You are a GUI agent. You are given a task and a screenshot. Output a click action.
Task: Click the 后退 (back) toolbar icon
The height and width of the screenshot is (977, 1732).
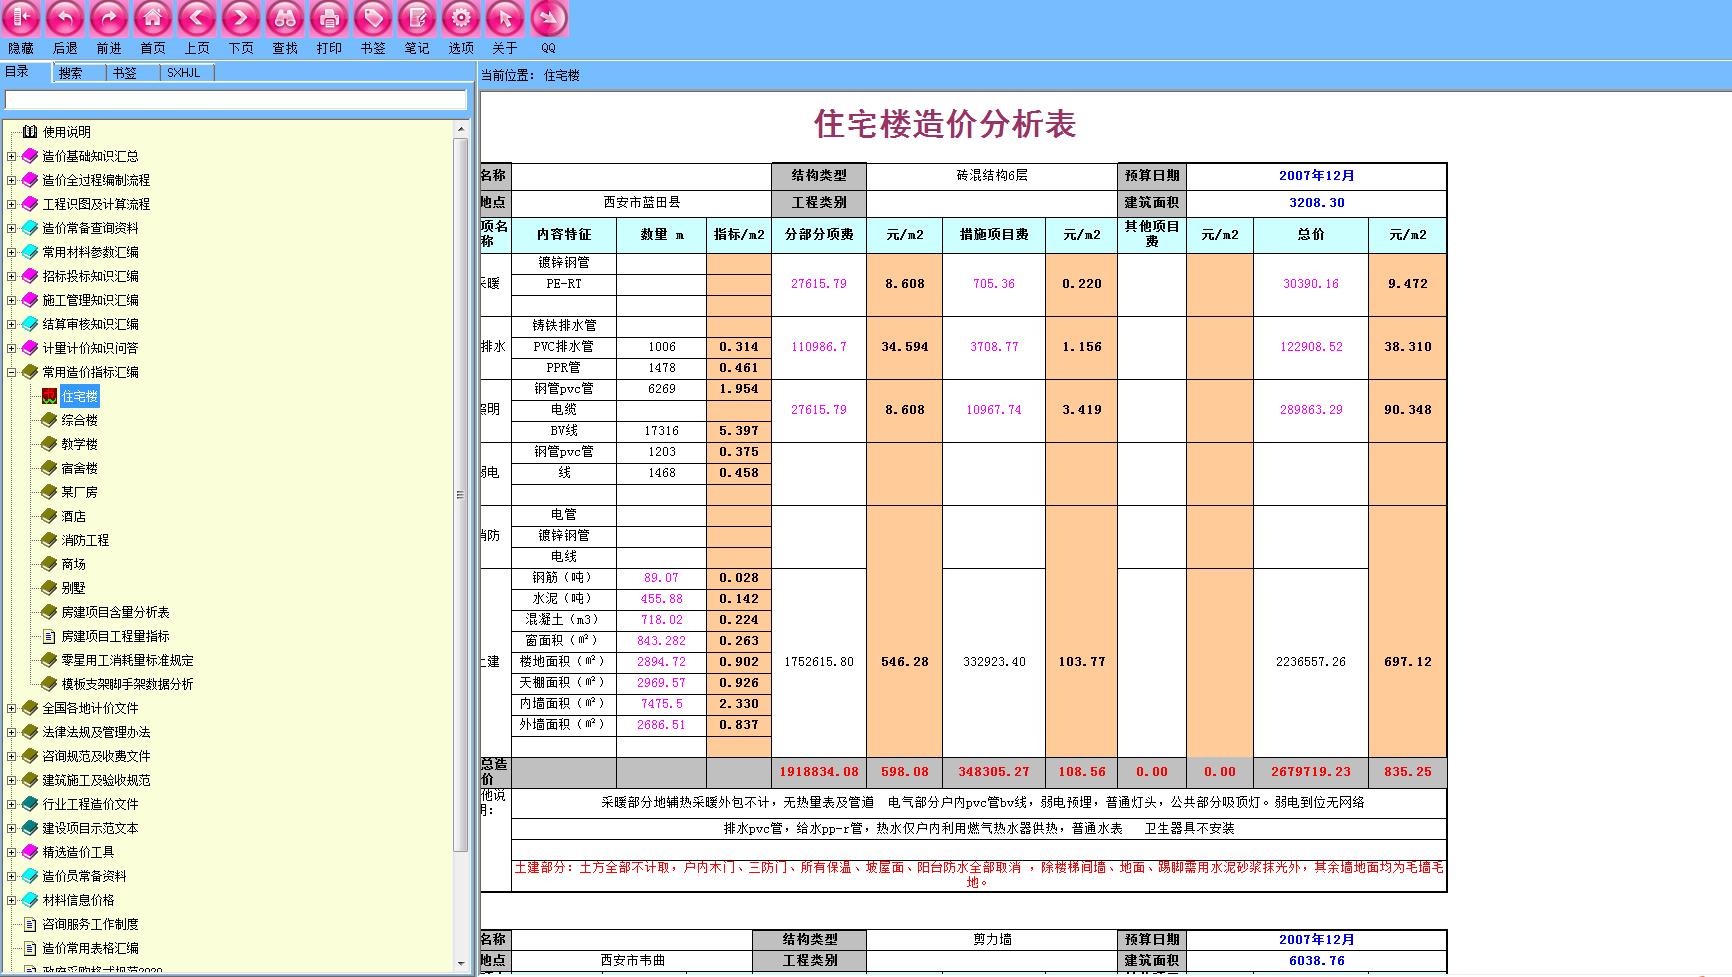coord(65,19)
